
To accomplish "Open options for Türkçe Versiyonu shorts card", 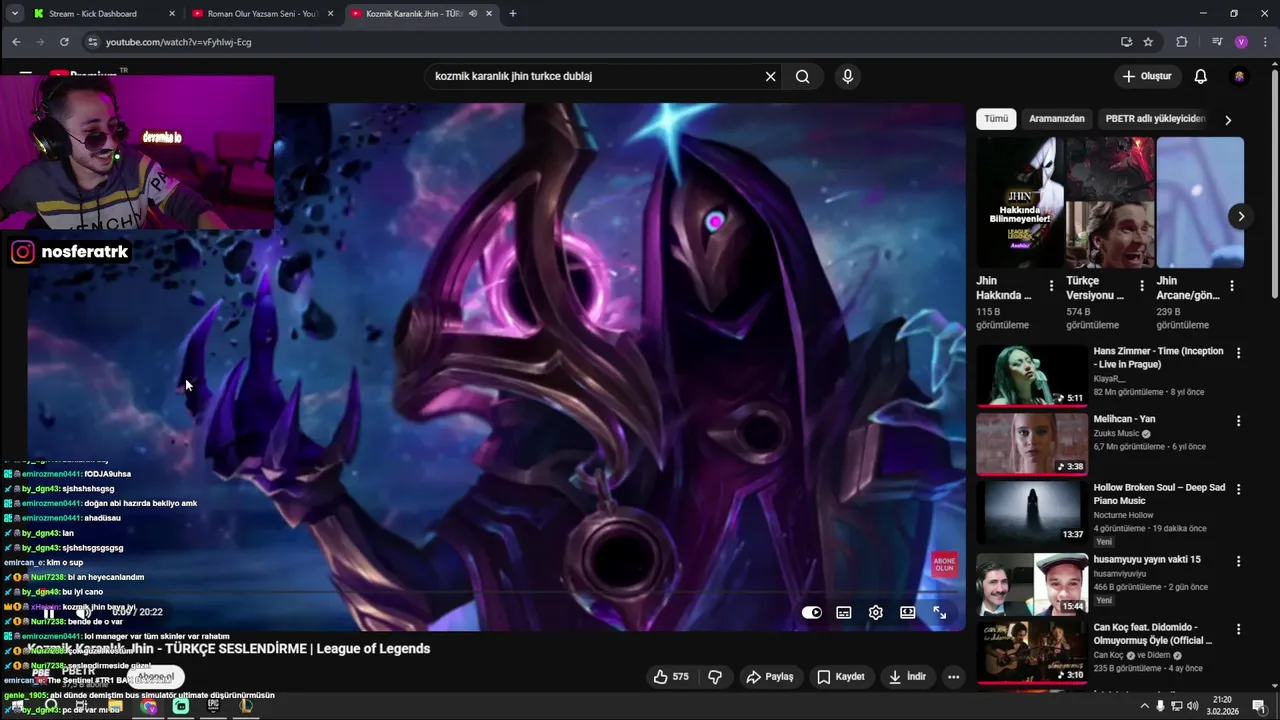I will click(1141, 286).
